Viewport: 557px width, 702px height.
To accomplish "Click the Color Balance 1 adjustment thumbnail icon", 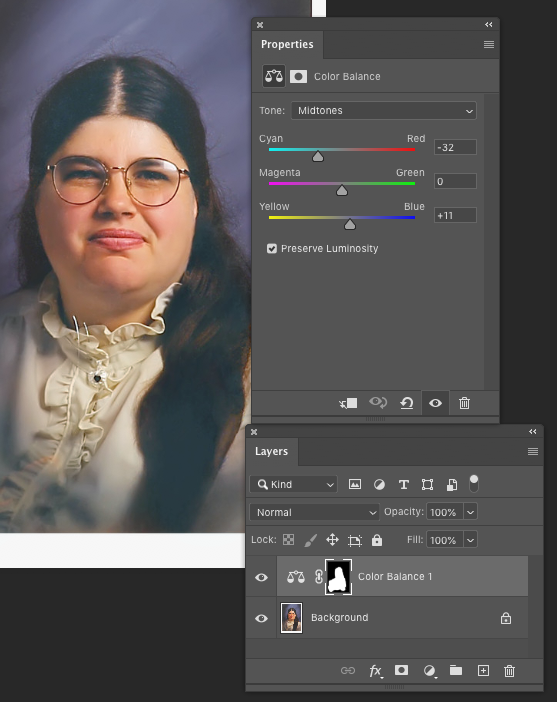I will coord(296,577).
